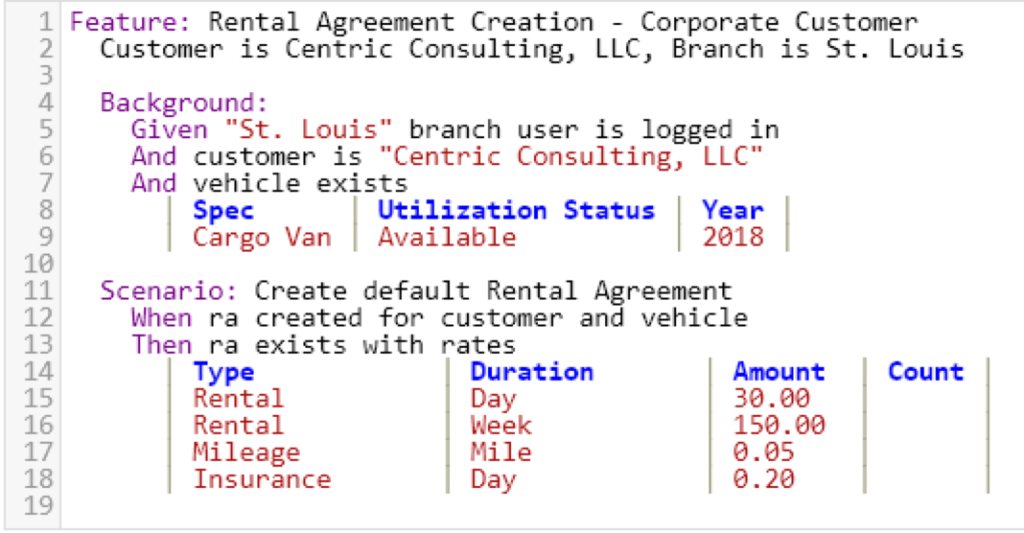Click the Insurance type cell
The width and height of the screenshot is (1024, 533).
pos(261,480)
